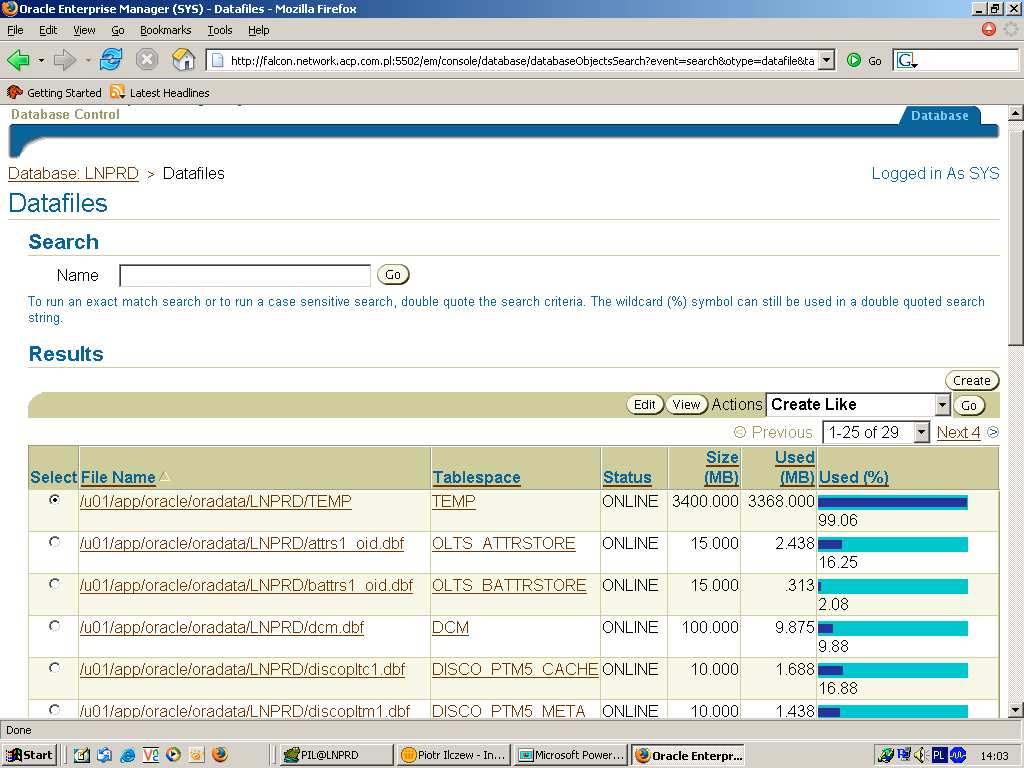Click the Start button on the taskbar
The image size is (1024, 768).
[30, 755]
